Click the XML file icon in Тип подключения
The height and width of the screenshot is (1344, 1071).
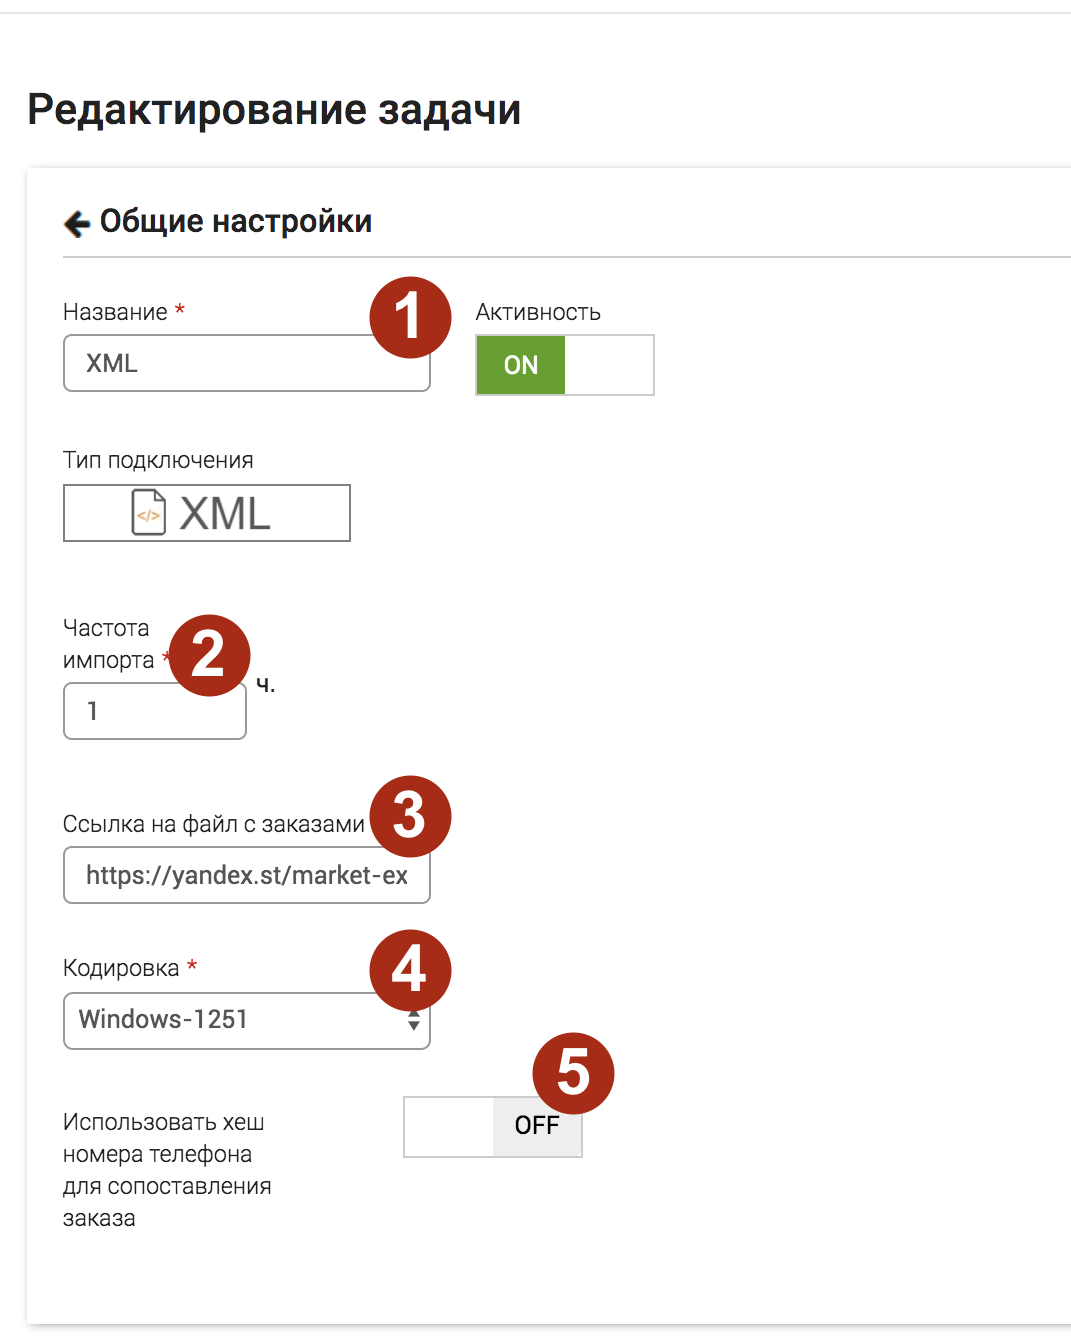point(149,513)
